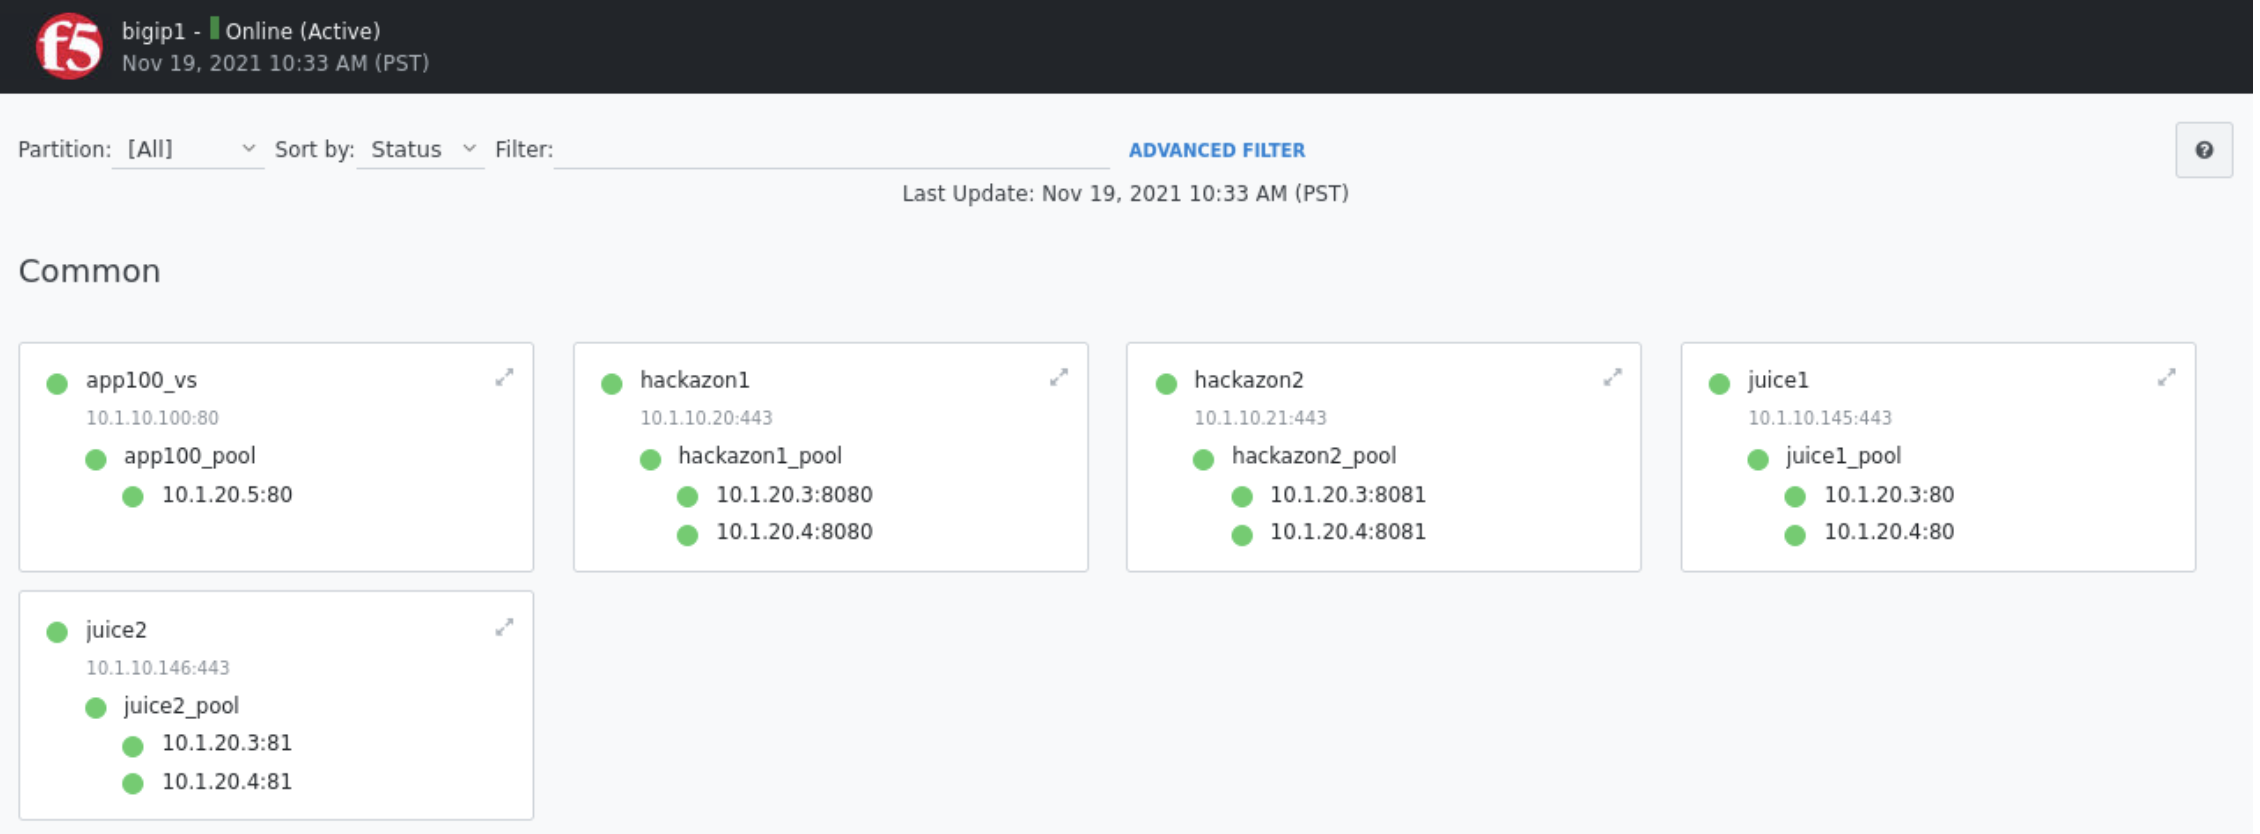Click status dot beside 10.1.20.4:81
The height and width of the screenshot is (834, 2260).
coord(133,783)
